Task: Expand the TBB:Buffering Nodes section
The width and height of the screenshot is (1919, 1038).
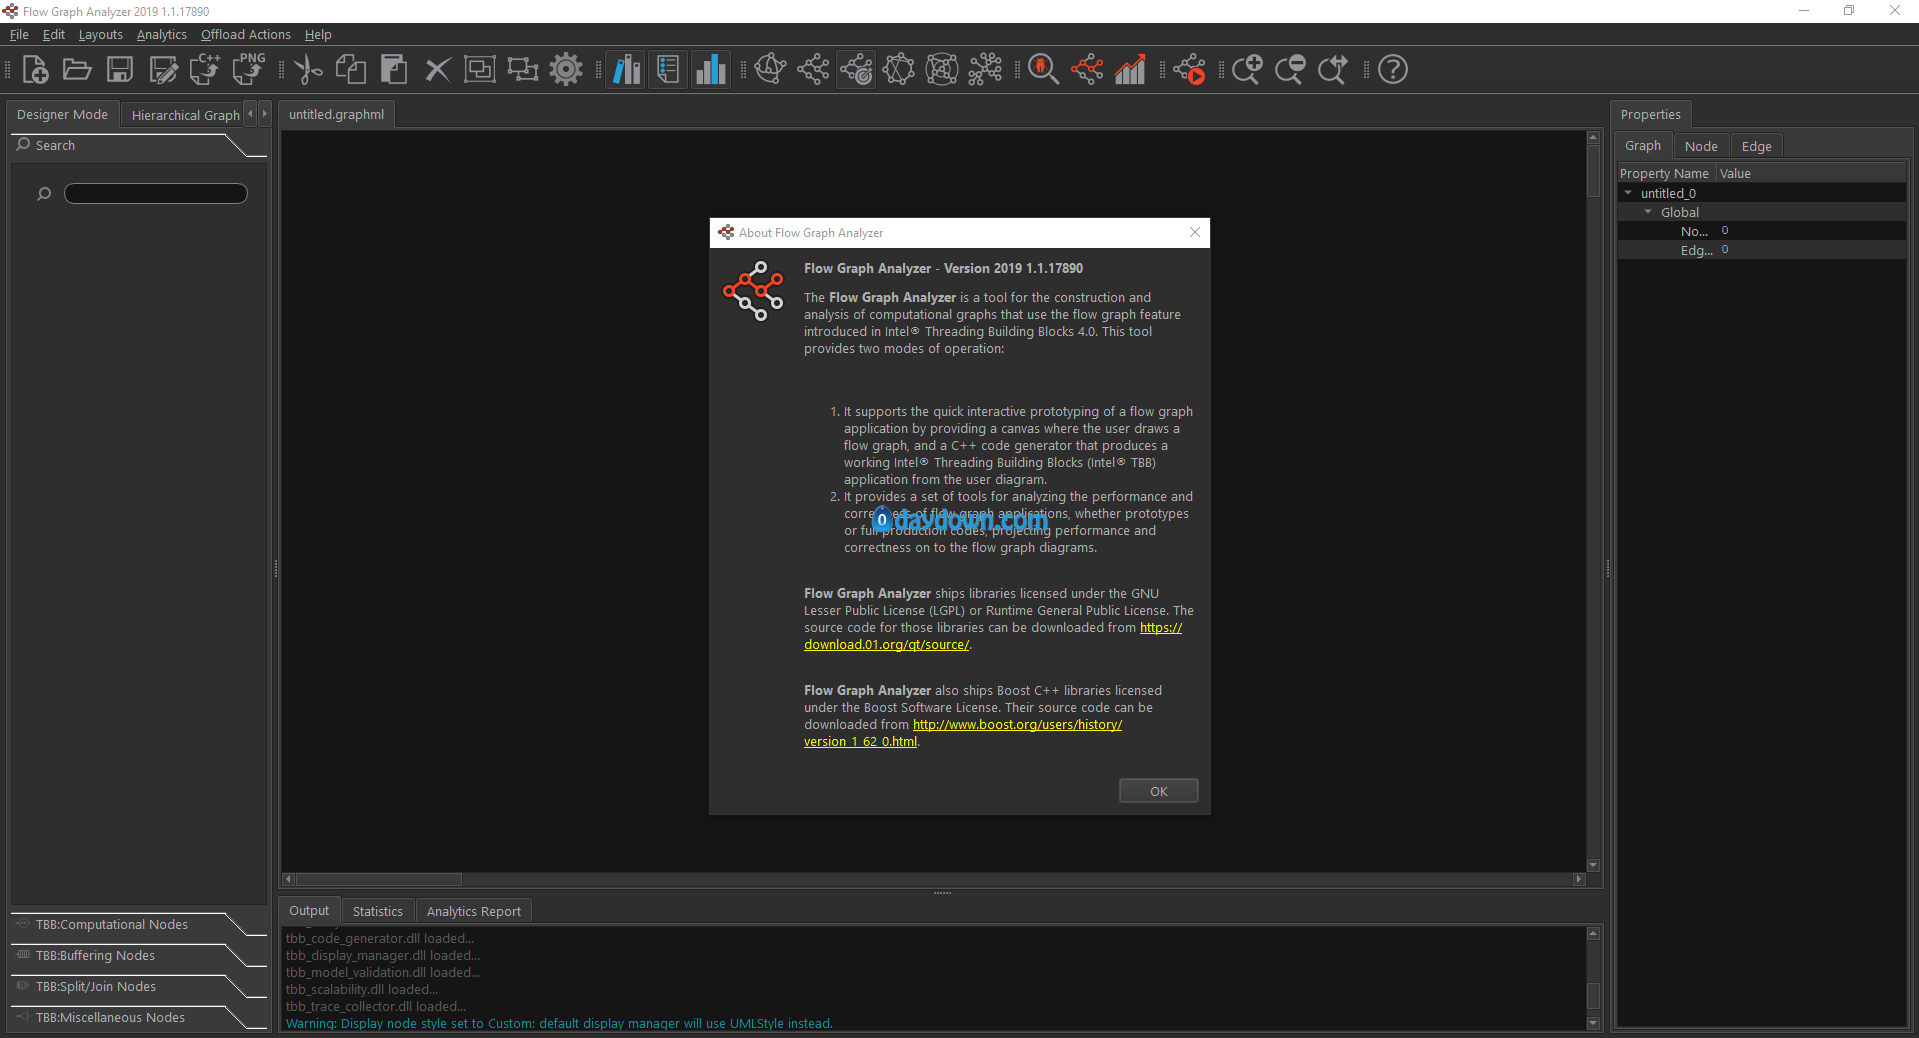Action: 138,956
